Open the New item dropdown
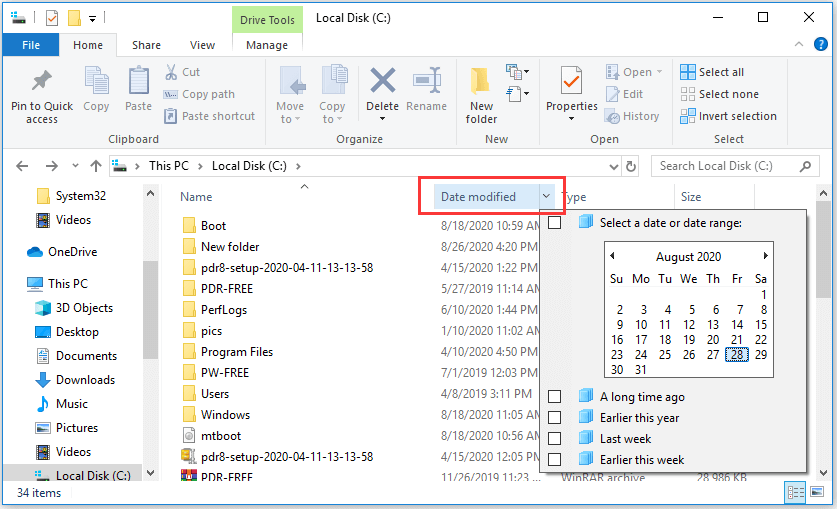 click(517, 71)
